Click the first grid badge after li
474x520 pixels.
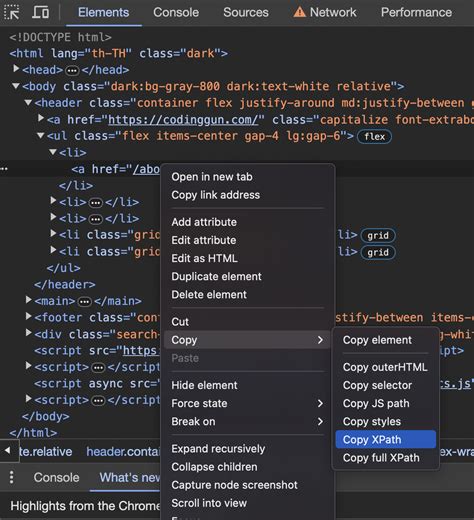(x=378, y=236)
